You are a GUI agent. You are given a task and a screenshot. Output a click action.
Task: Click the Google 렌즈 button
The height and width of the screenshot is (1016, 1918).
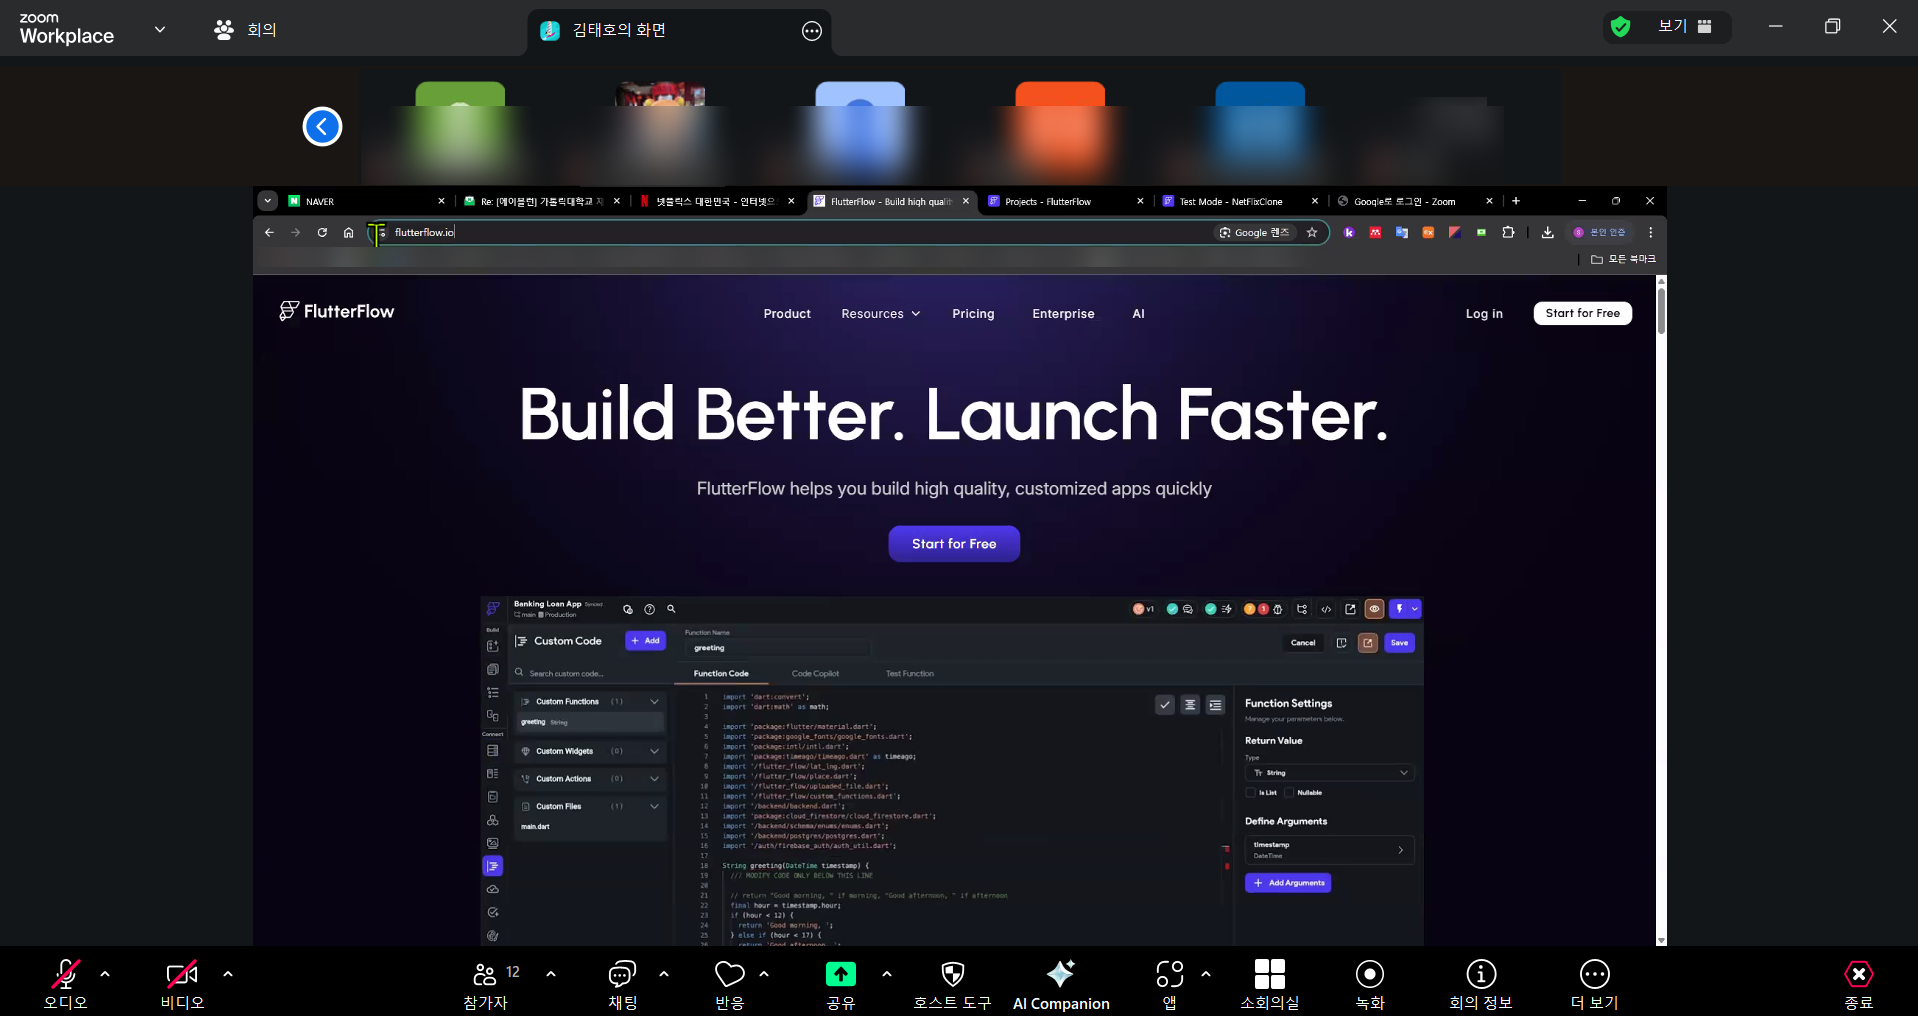pos(1255,232)
